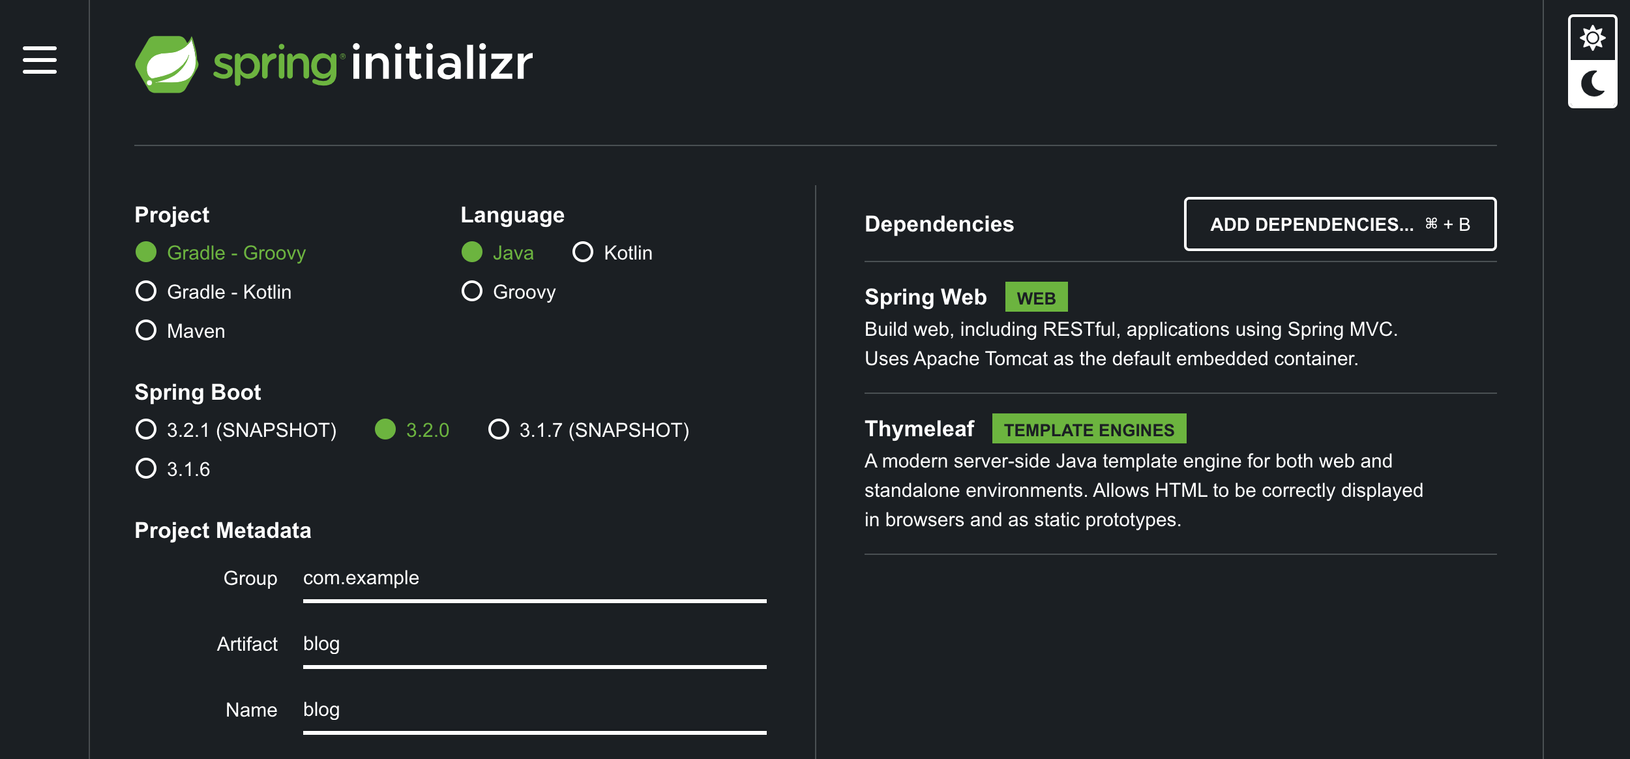Viewport: 1630px width, 759px height.
Task: Select Gradle - Kotlin project type
Action: click(214, 292)
